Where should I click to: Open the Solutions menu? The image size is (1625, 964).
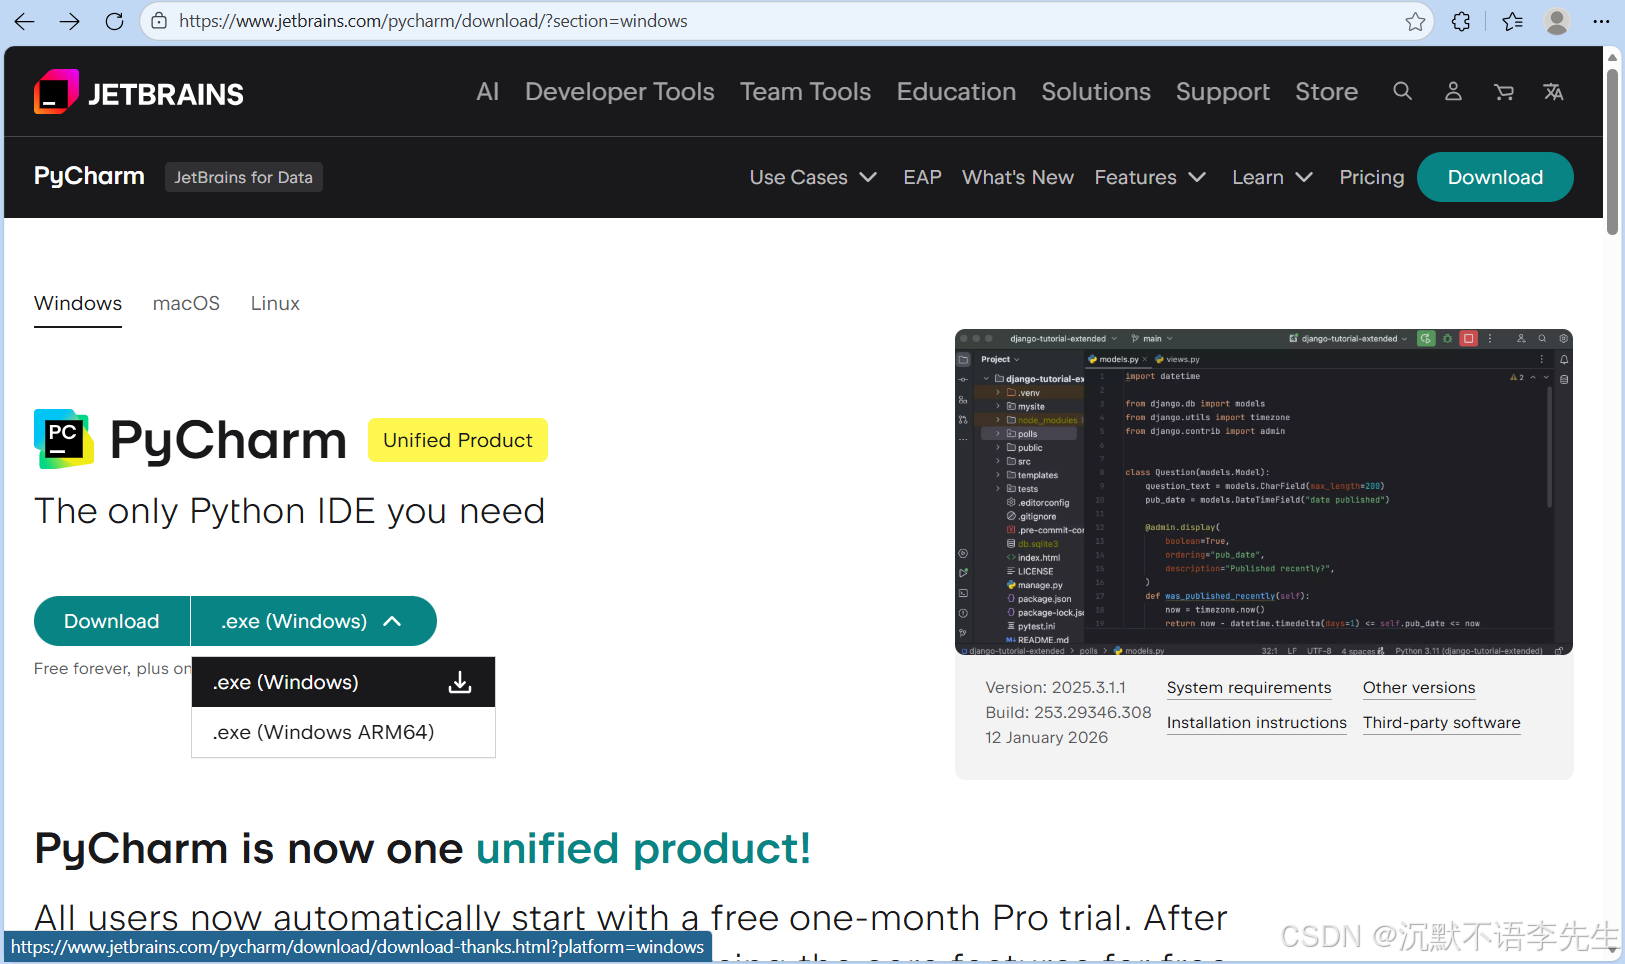1096,91
